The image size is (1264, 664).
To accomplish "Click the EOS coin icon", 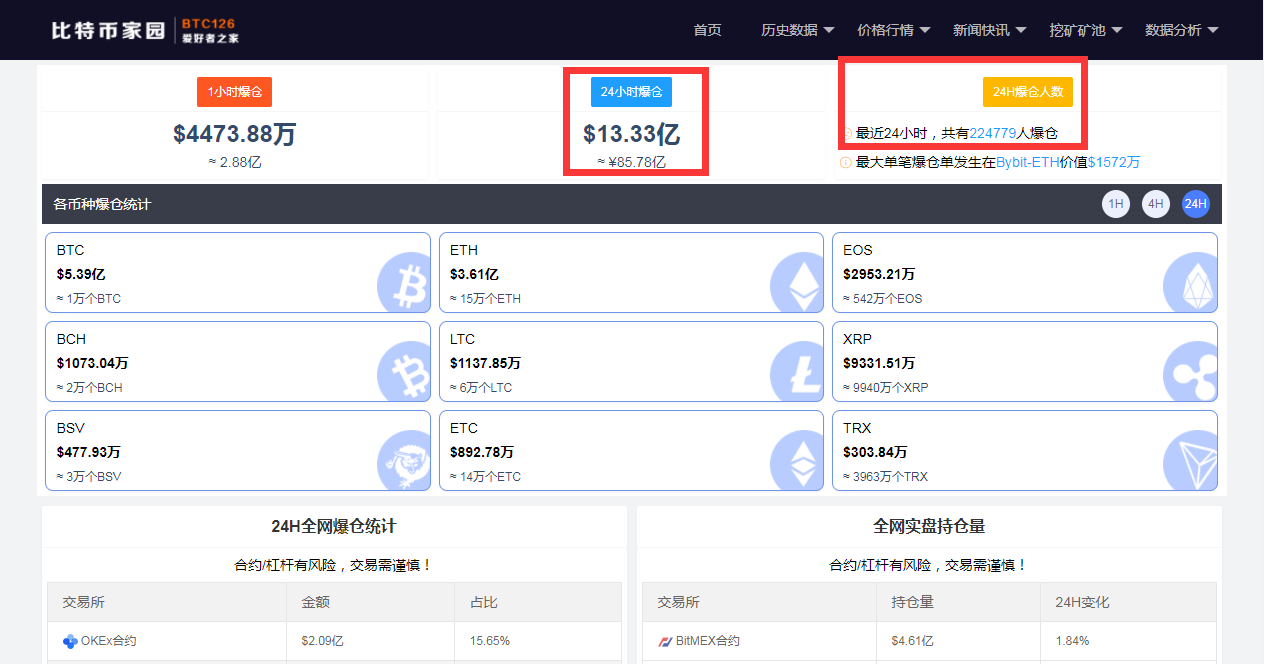I will 1191,284.
